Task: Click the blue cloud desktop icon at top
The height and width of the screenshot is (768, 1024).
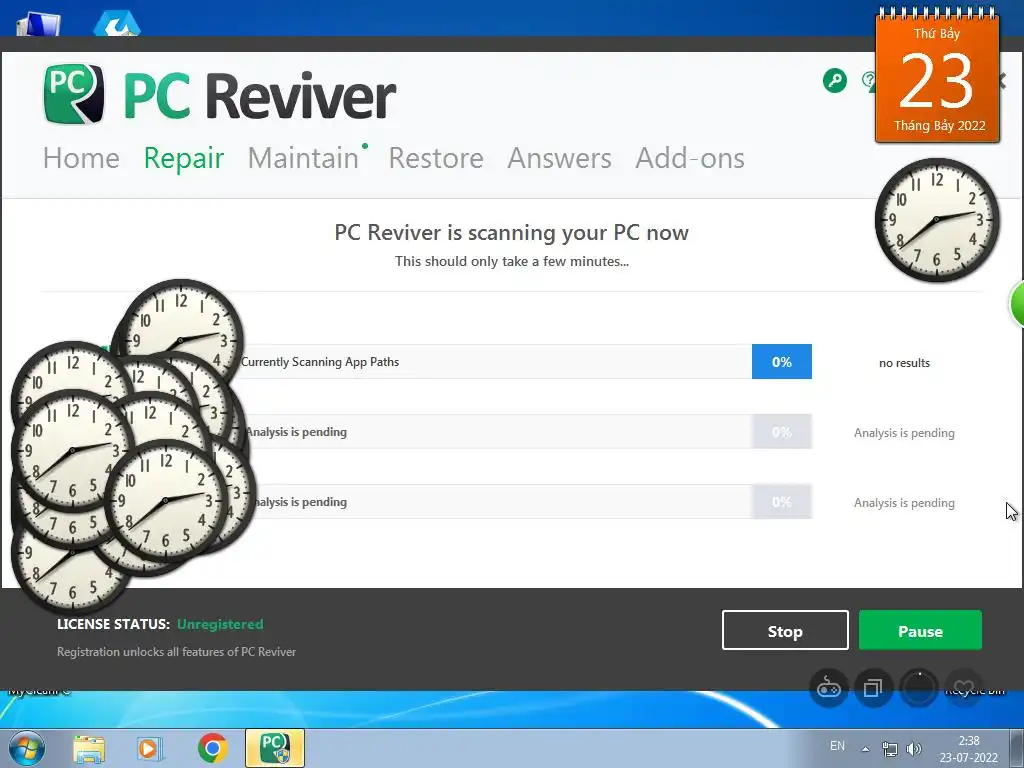Action: click(x=117, y=24)
